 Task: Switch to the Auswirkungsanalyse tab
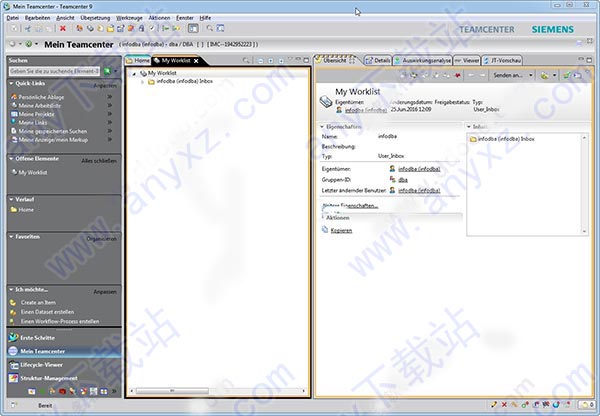(423, 60)
